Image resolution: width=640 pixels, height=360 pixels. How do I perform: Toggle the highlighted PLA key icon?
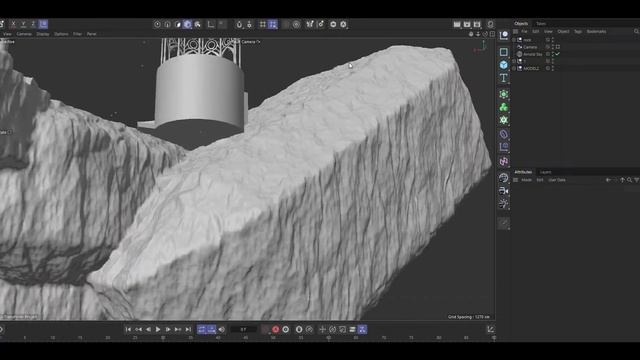click(362, 329)
